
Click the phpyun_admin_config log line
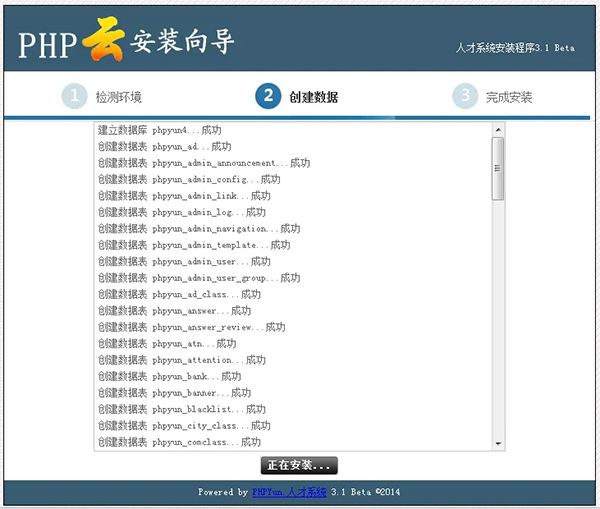tap(189, 179)
